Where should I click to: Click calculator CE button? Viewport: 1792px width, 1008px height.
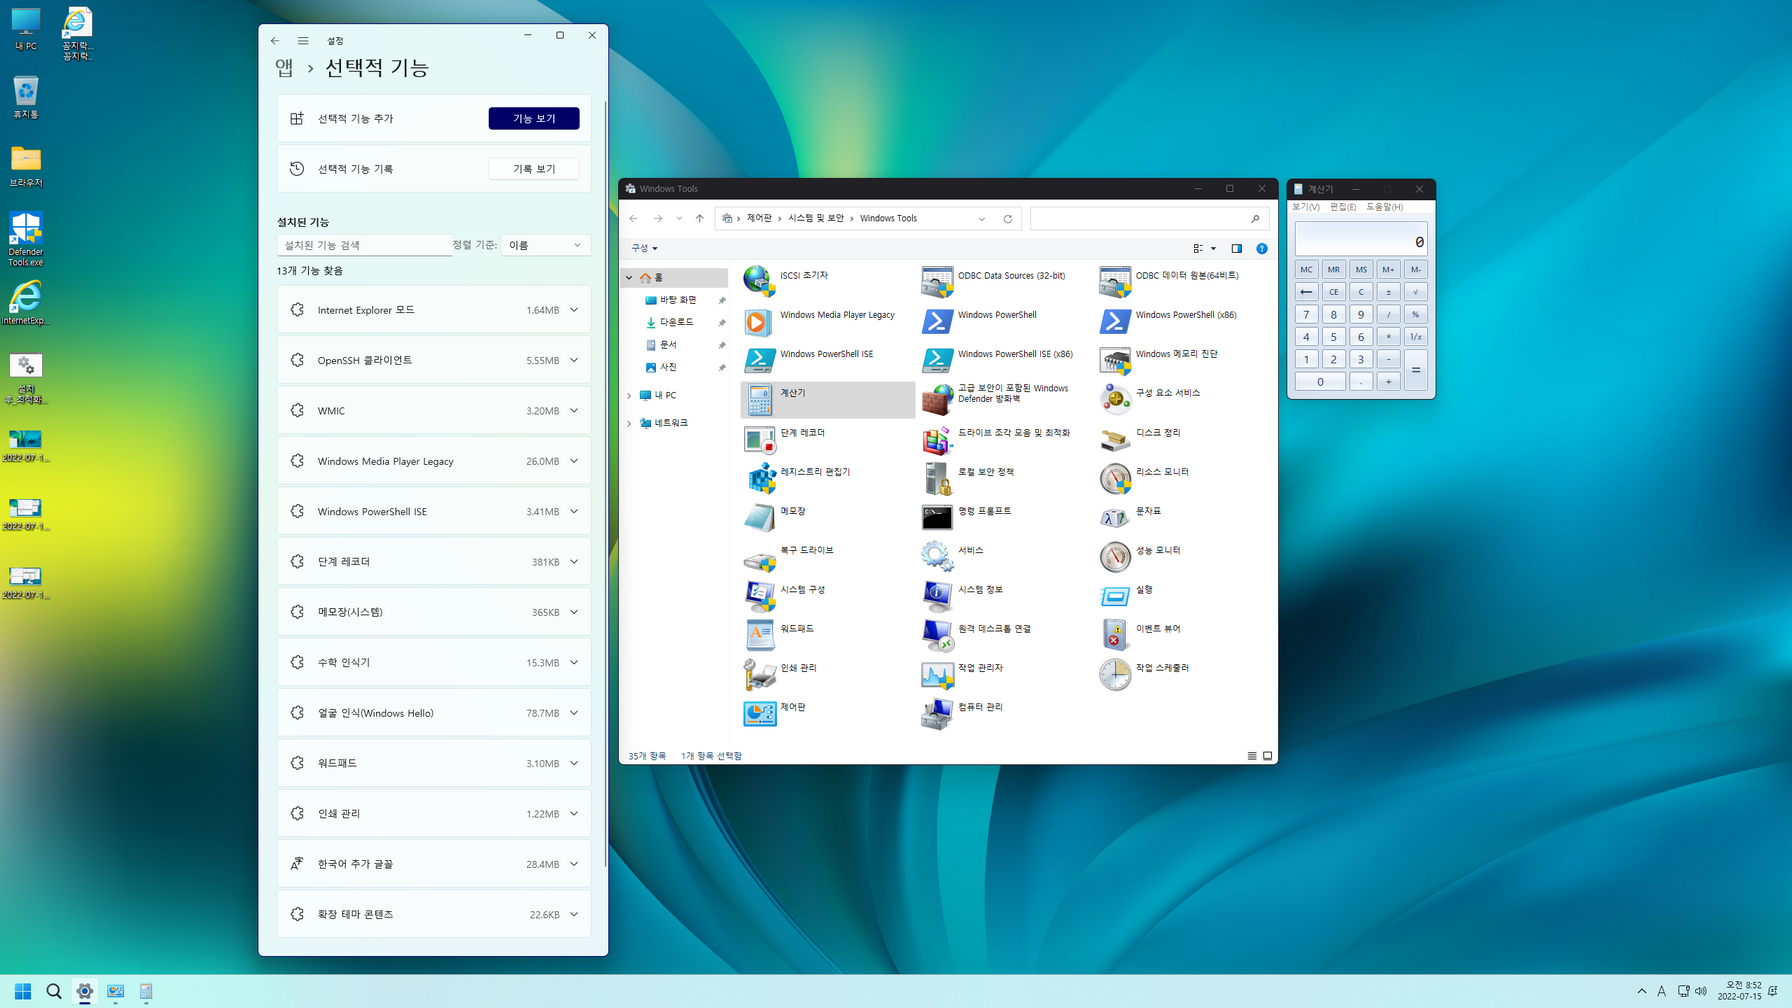pyautogui.click(x=1333, y=292)
